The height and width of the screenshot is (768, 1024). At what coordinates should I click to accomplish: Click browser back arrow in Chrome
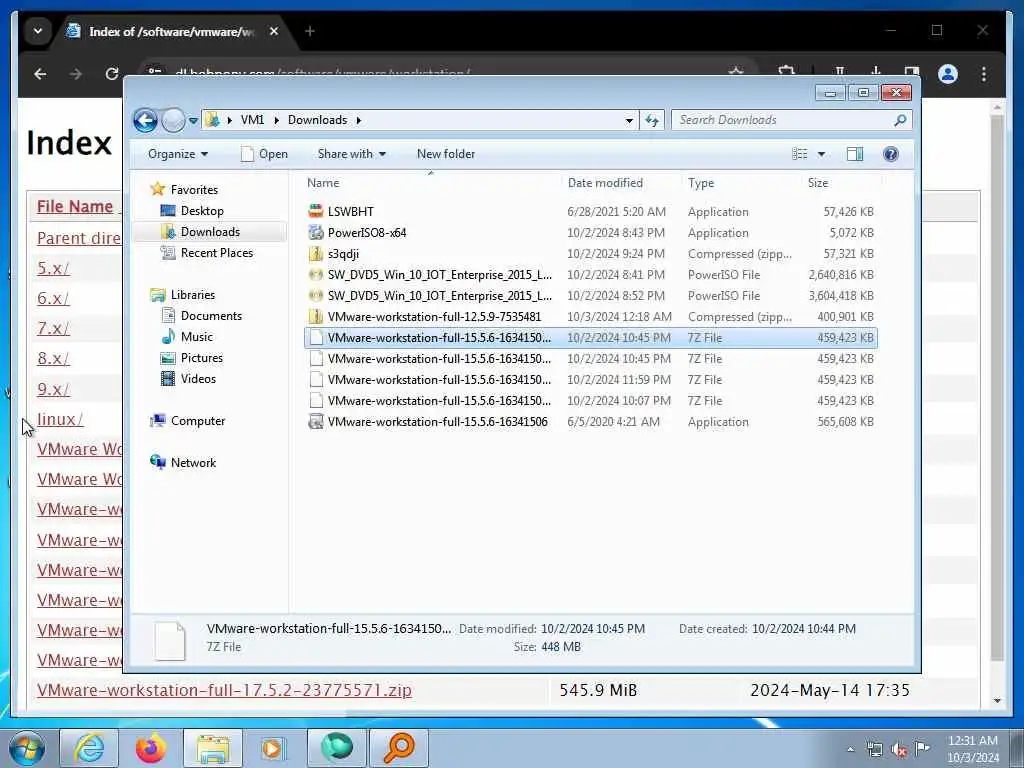pyautogui.click(x=40, y=74)
